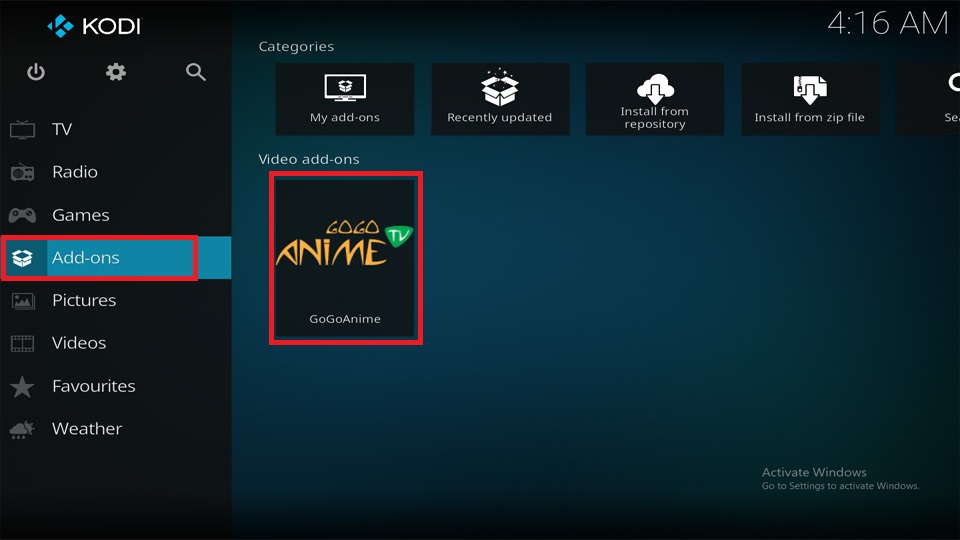
Task: Click the Categories heading
Action: [x=296, y=47]
